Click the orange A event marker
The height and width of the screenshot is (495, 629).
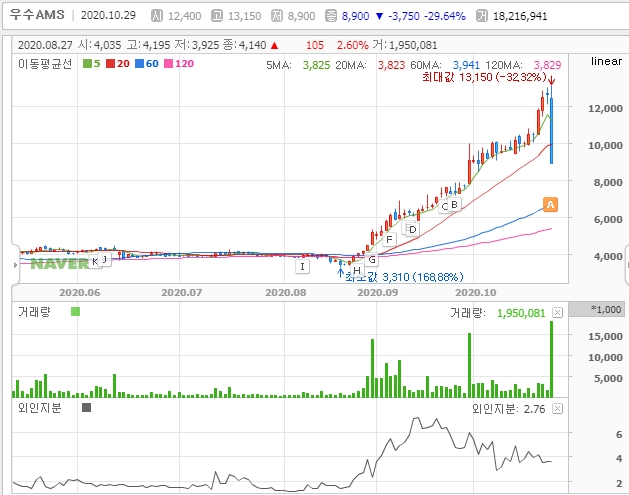click(x=550, y=205)
